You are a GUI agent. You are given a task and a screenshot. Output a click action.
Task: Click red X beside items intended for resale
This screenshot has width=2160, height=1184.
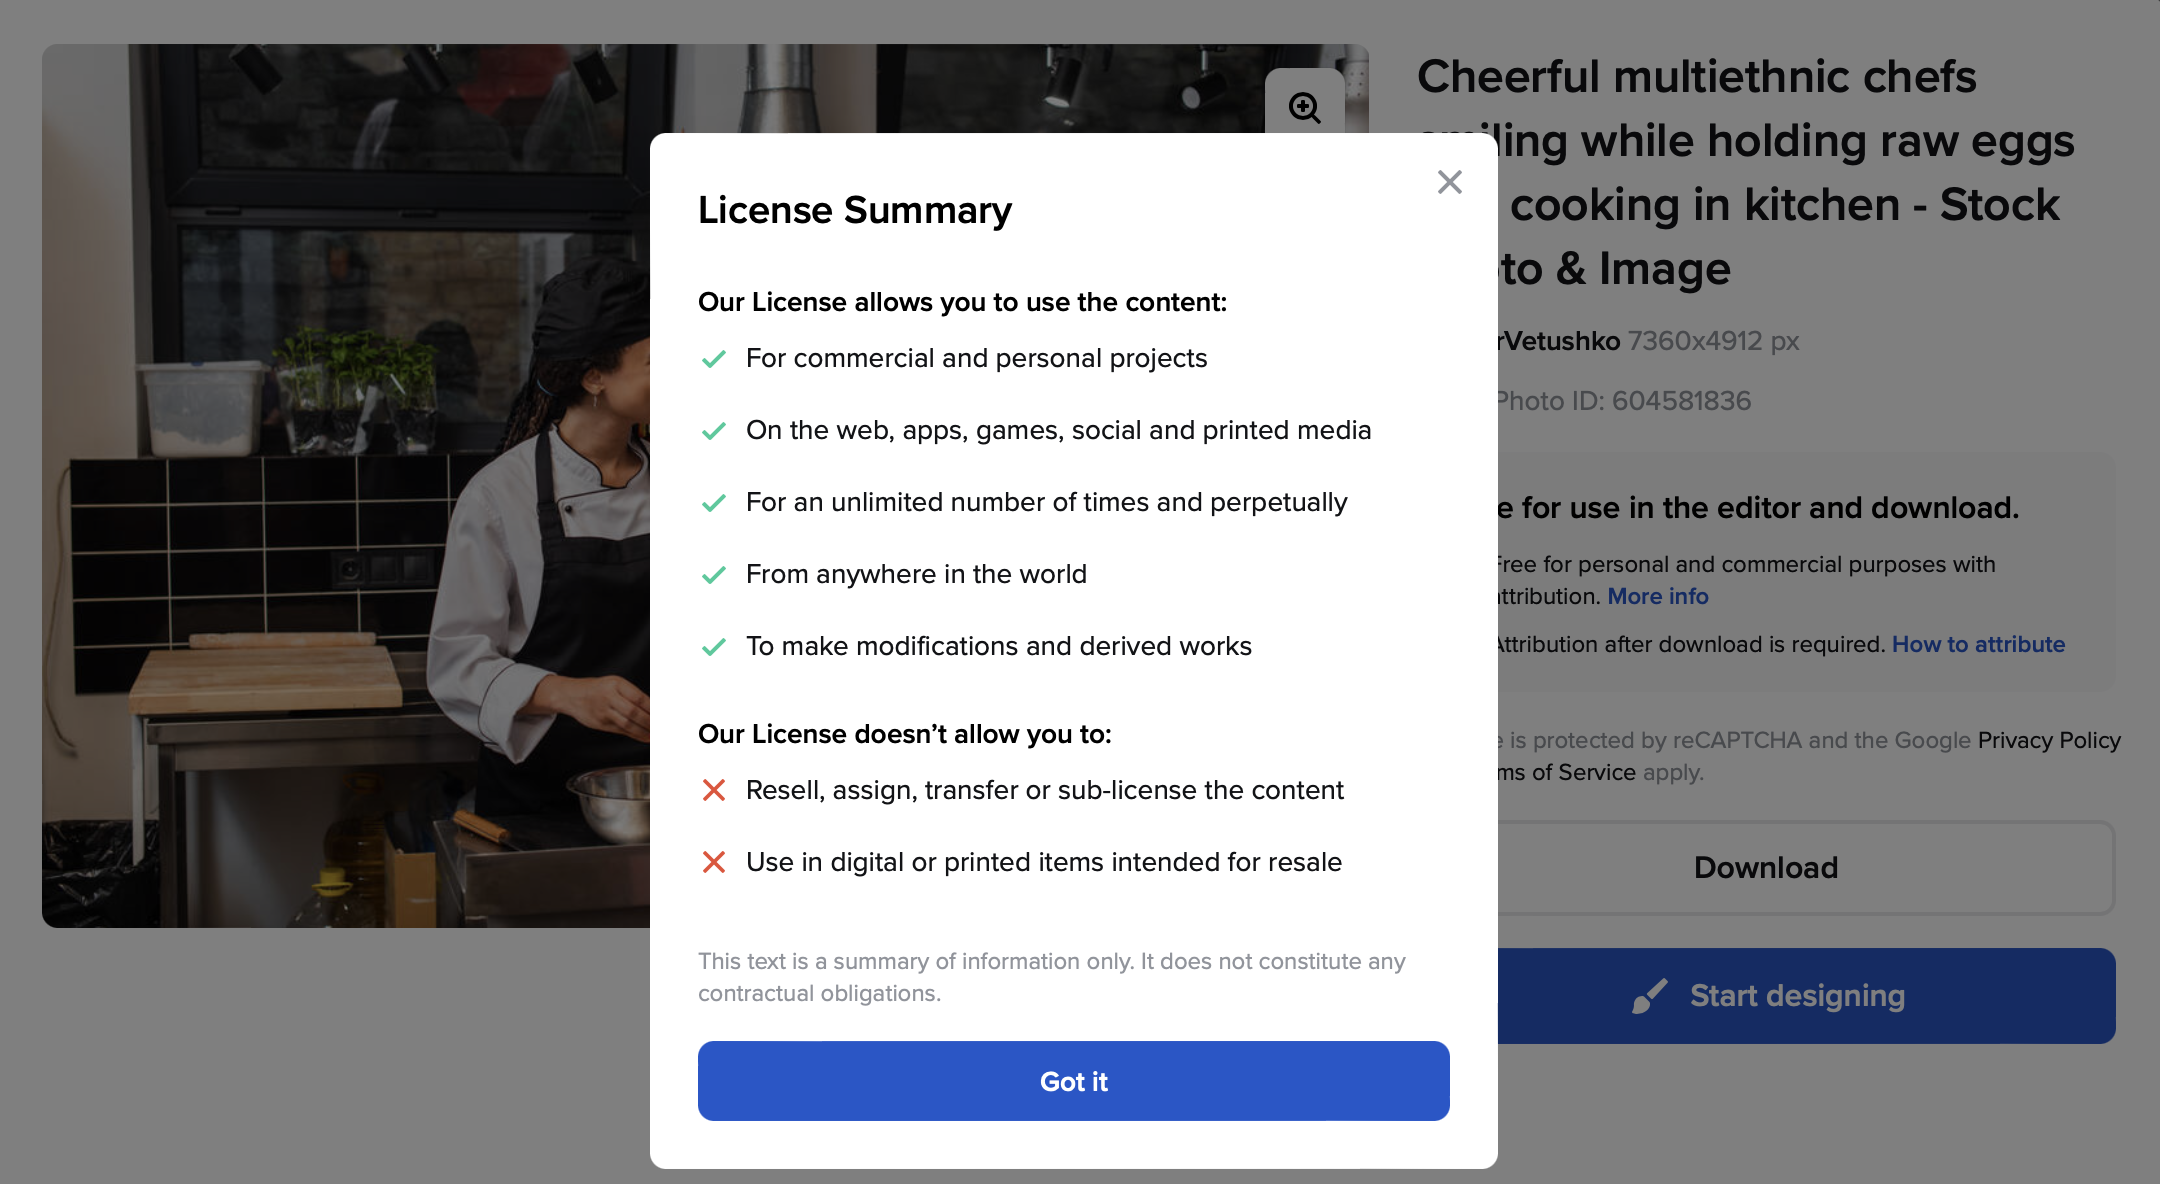click(x=714, y=862)
